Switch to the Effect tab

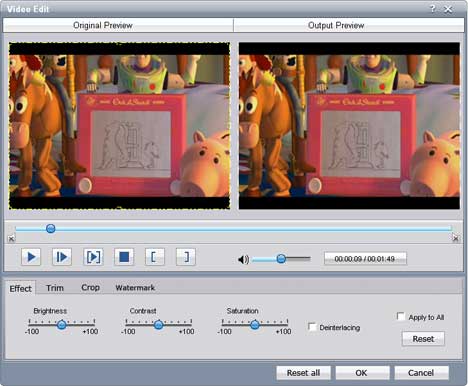point(21,288)
